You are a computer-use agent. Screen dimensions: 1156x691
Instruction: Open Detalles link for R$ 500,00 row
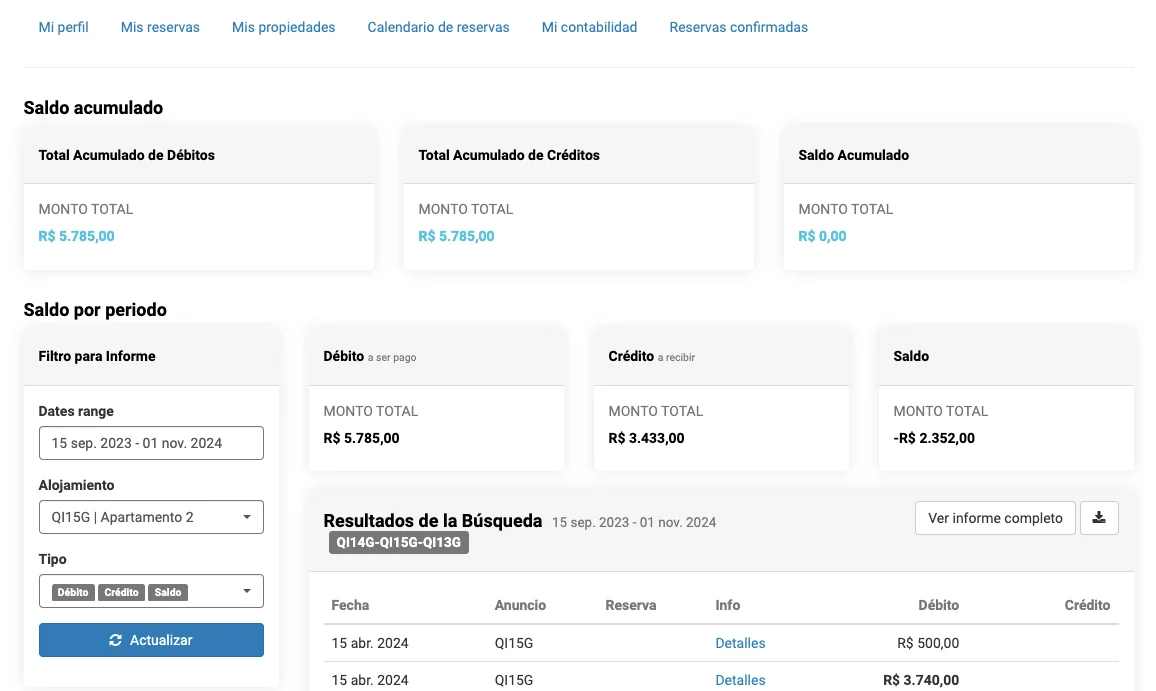click(740, 643)
